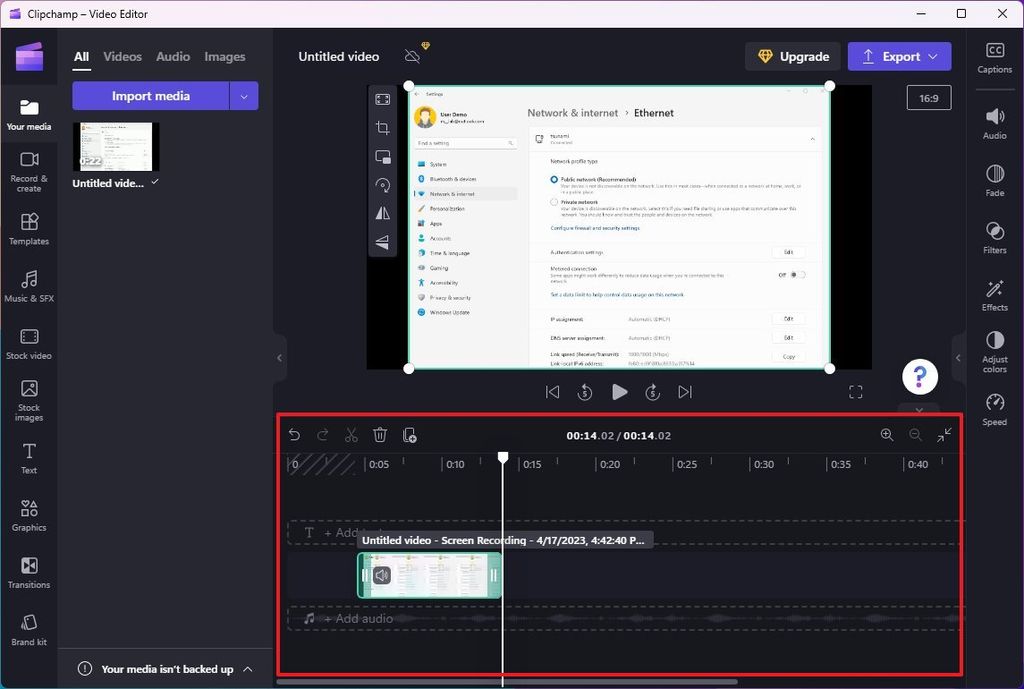
Task: Select the Picture-in-picture icon
Action: click(383, 157)
